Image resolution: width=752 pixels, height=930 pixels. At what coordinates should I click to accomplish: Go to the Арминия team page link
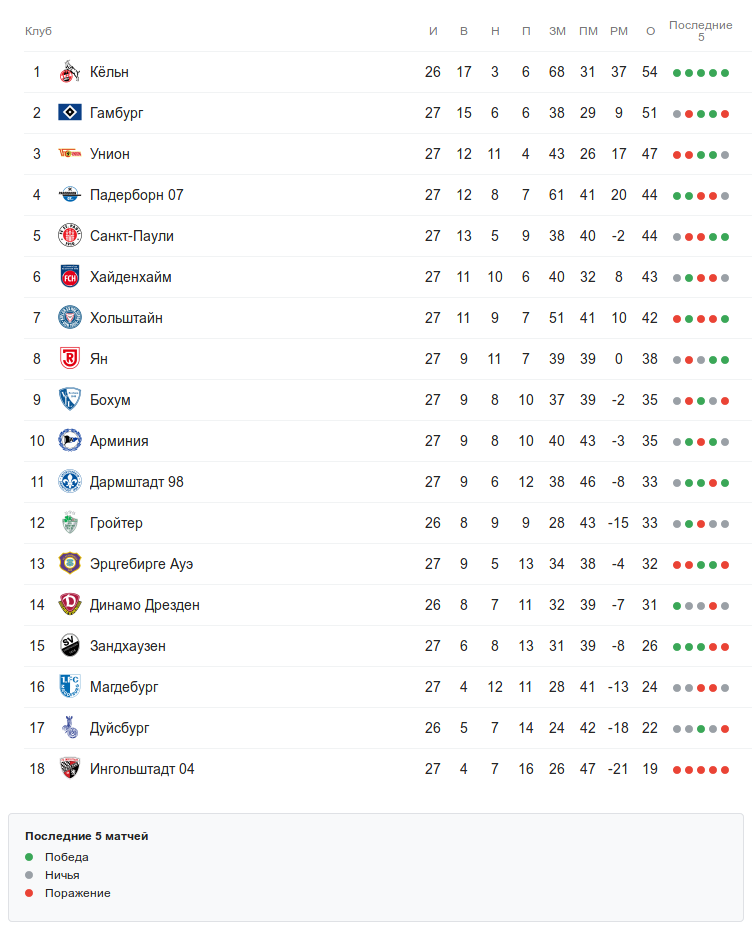tap(118, 441)
